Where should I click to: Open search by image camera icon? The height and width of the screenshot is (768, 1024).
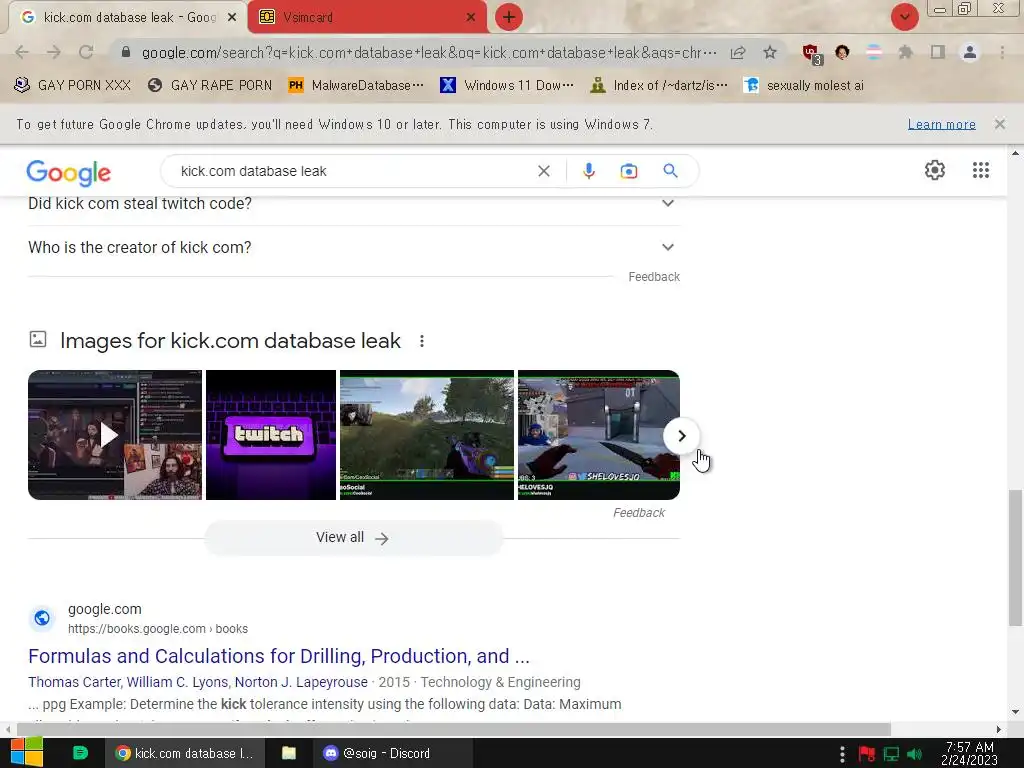pos(628,171)
